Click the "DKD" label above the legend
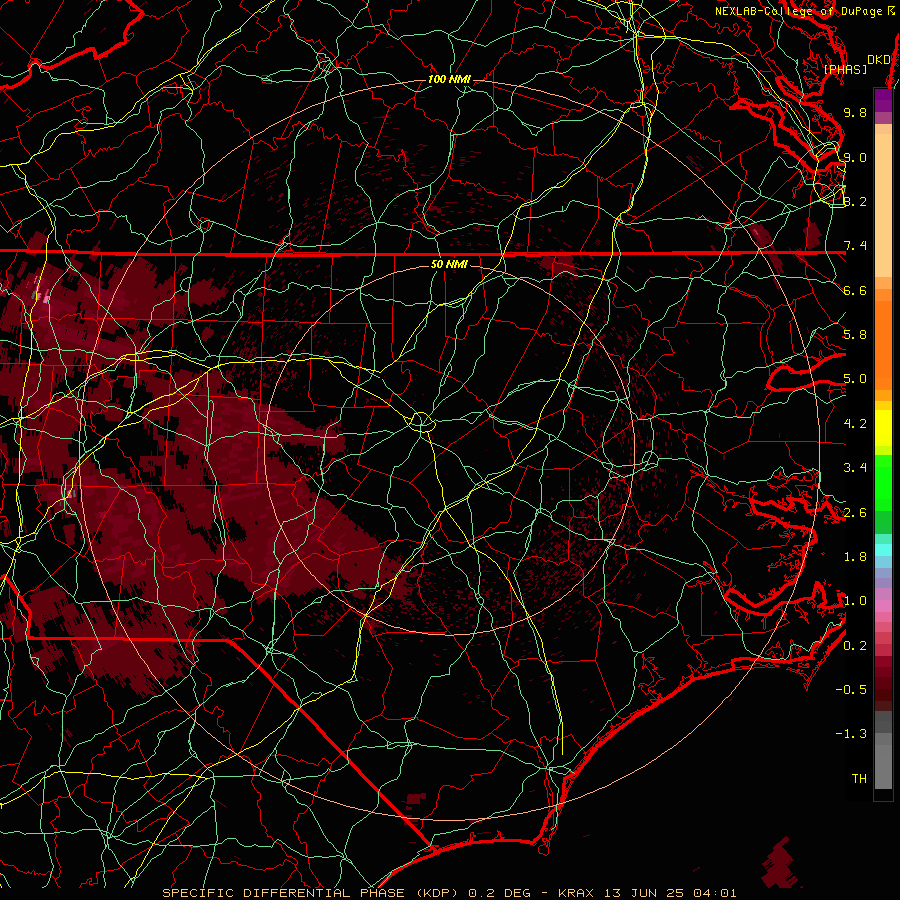Viewport: 900px width, 900px height. coord(879,60)
